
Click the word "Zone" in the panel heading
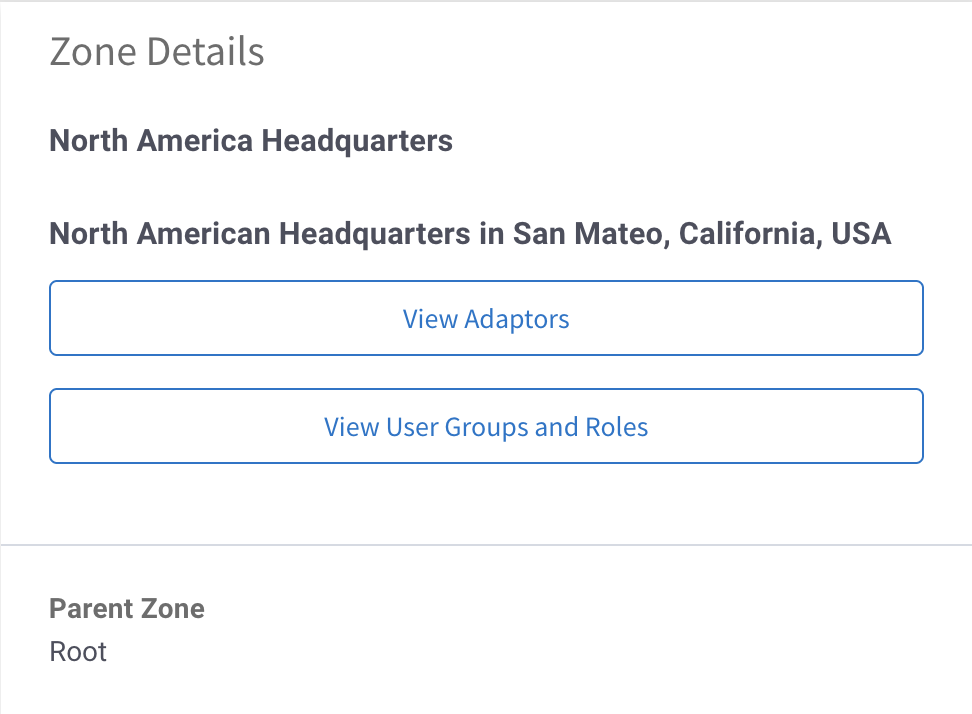click(93, 51)
